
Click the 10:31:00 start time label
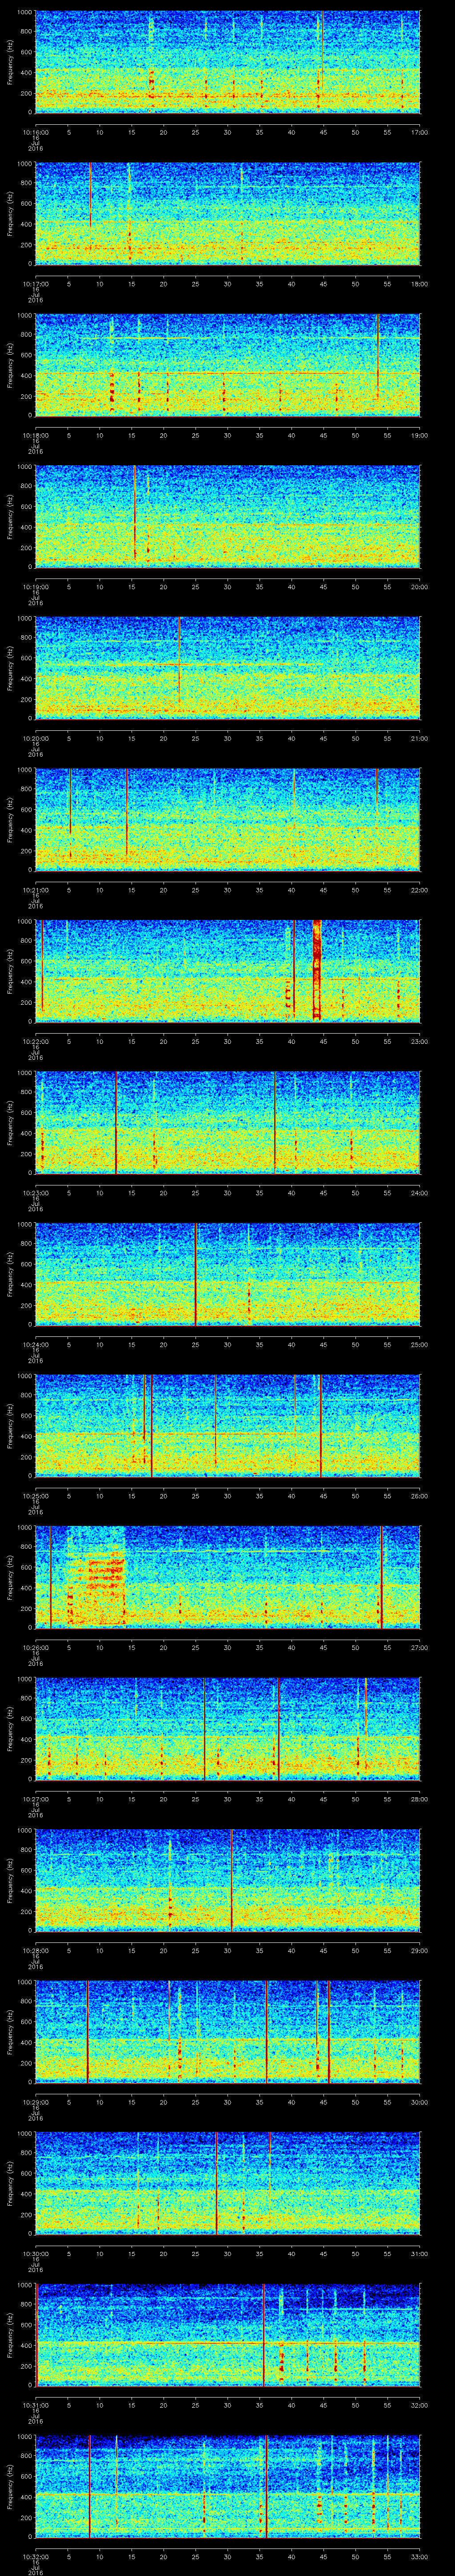pos(35,2404)
